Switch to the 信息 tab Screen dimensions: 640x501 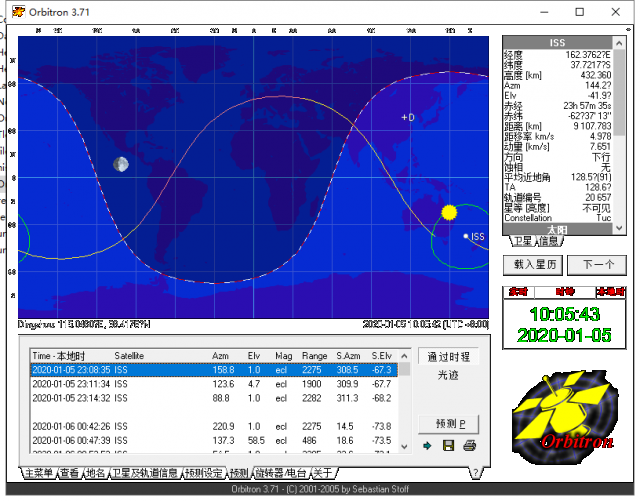coord(549,241)
